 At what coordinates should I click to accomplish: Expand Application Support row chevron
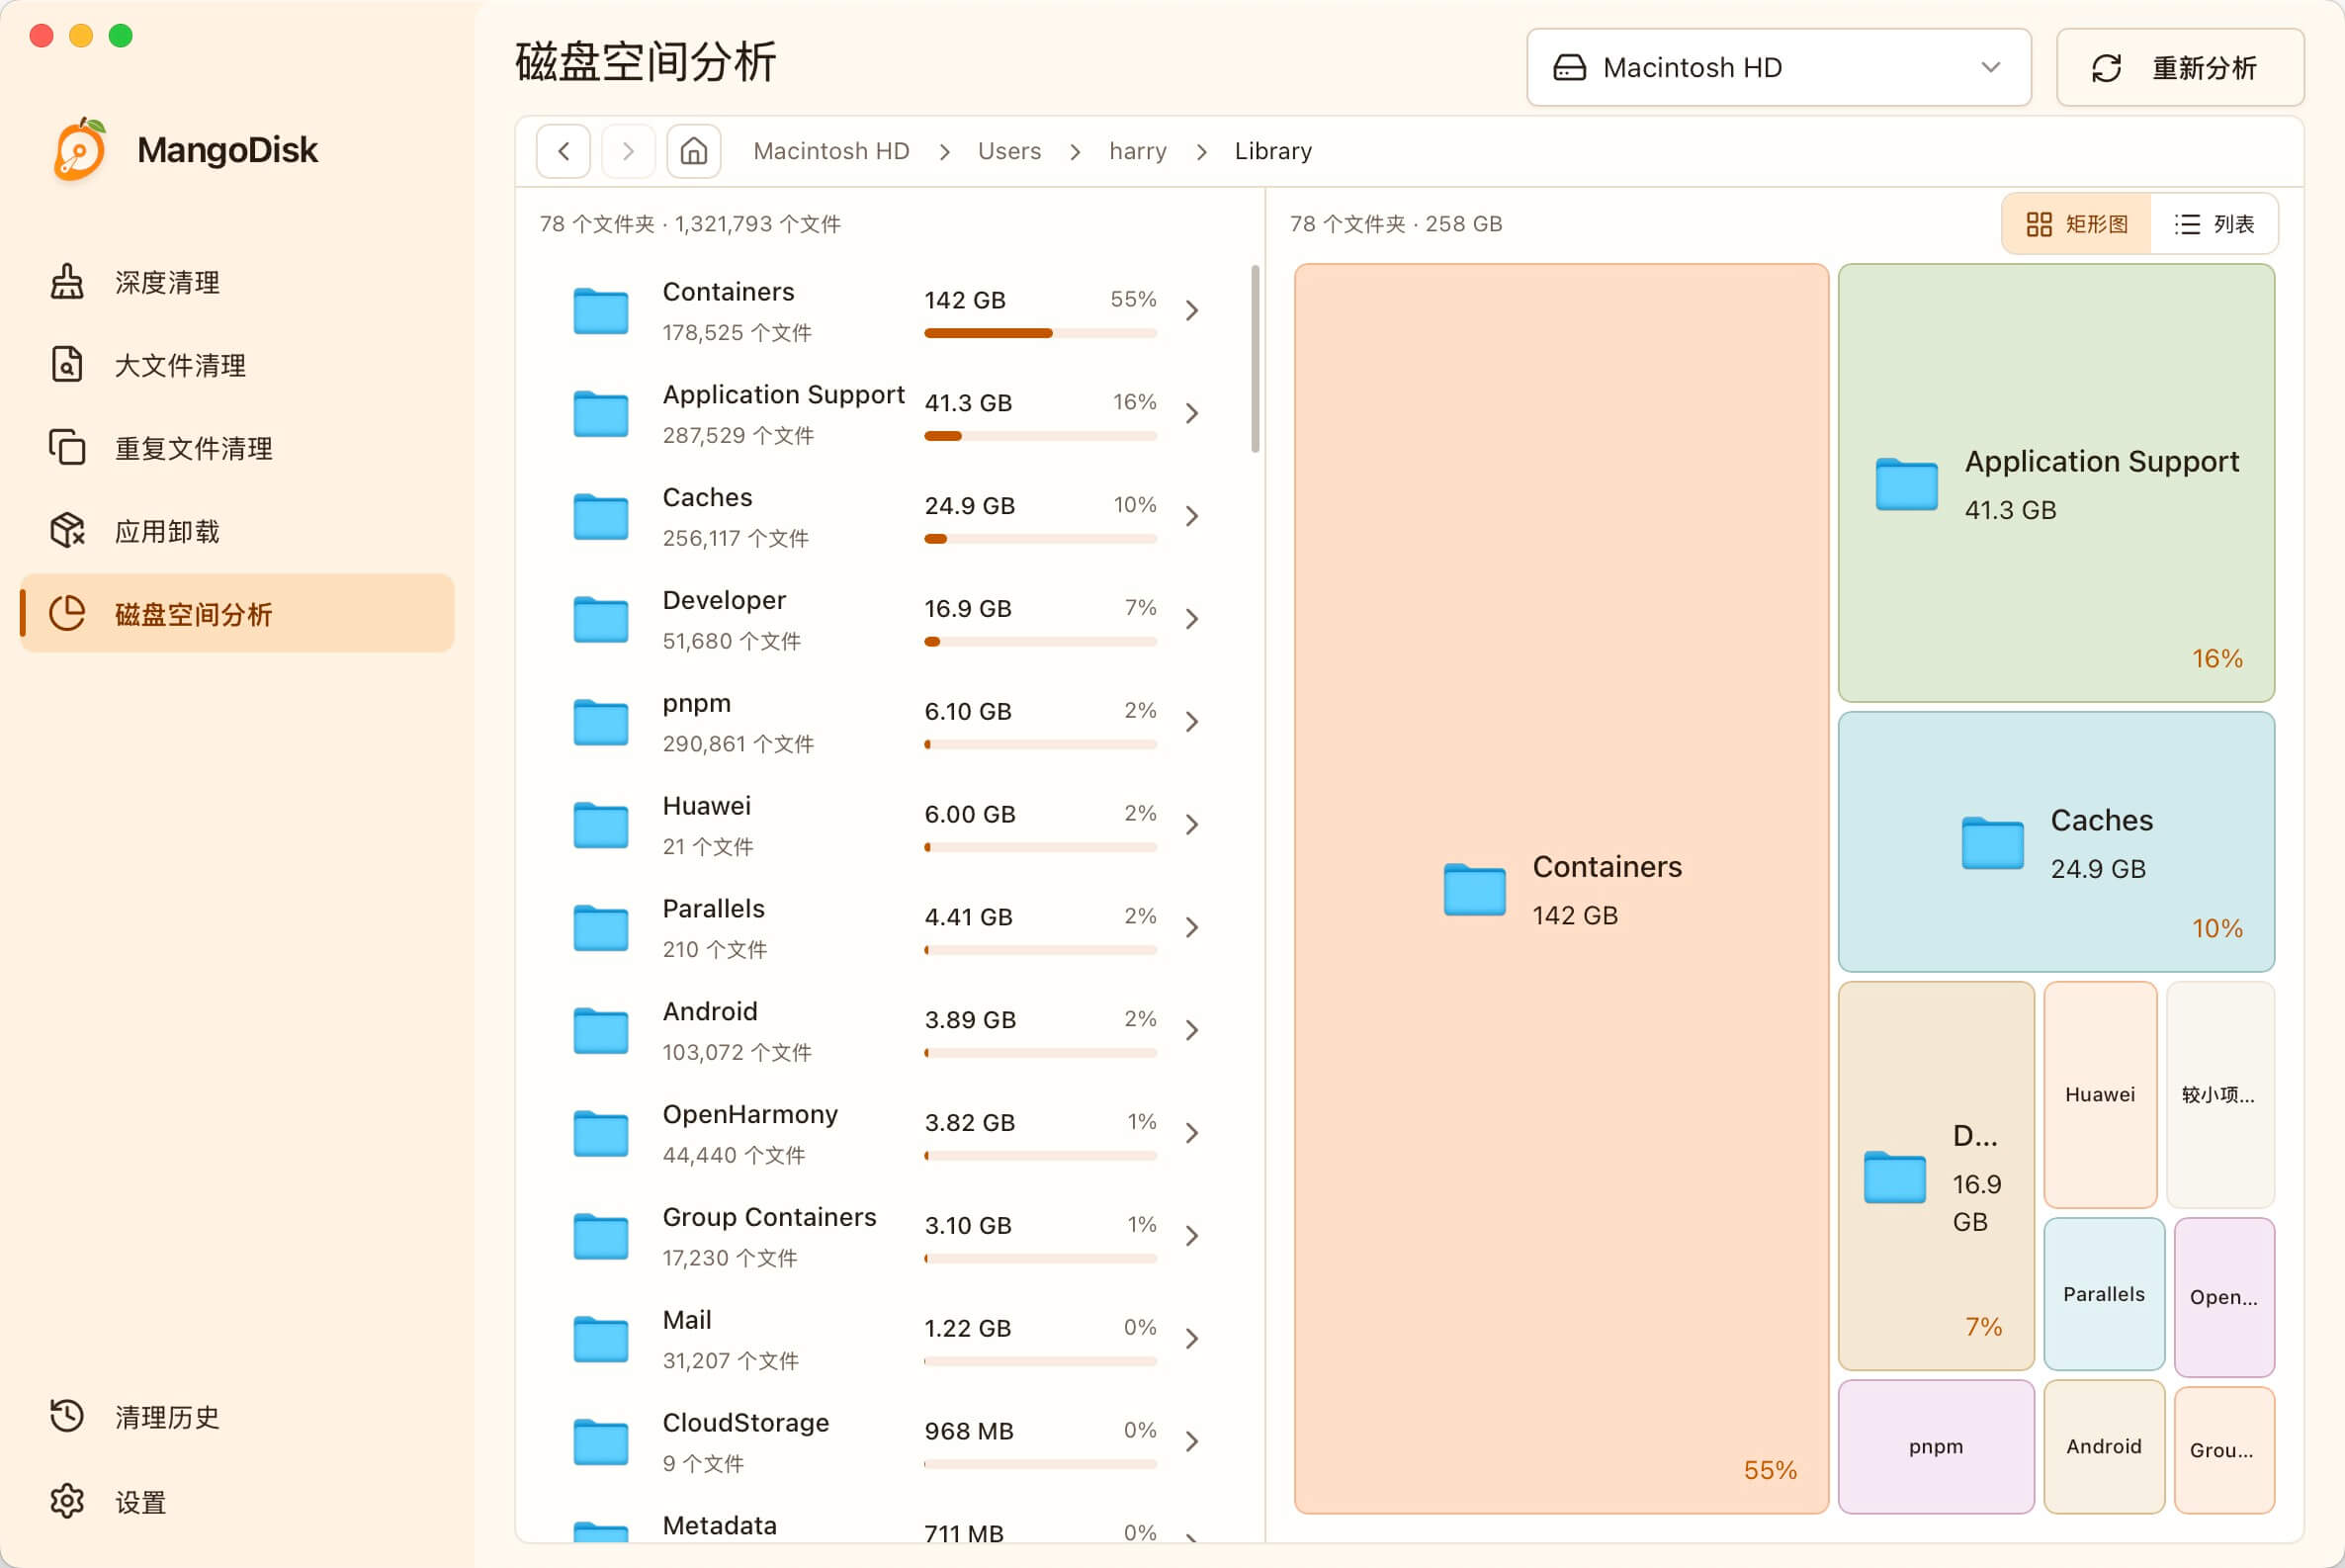pyautogui.click(x=1192, y=414)
